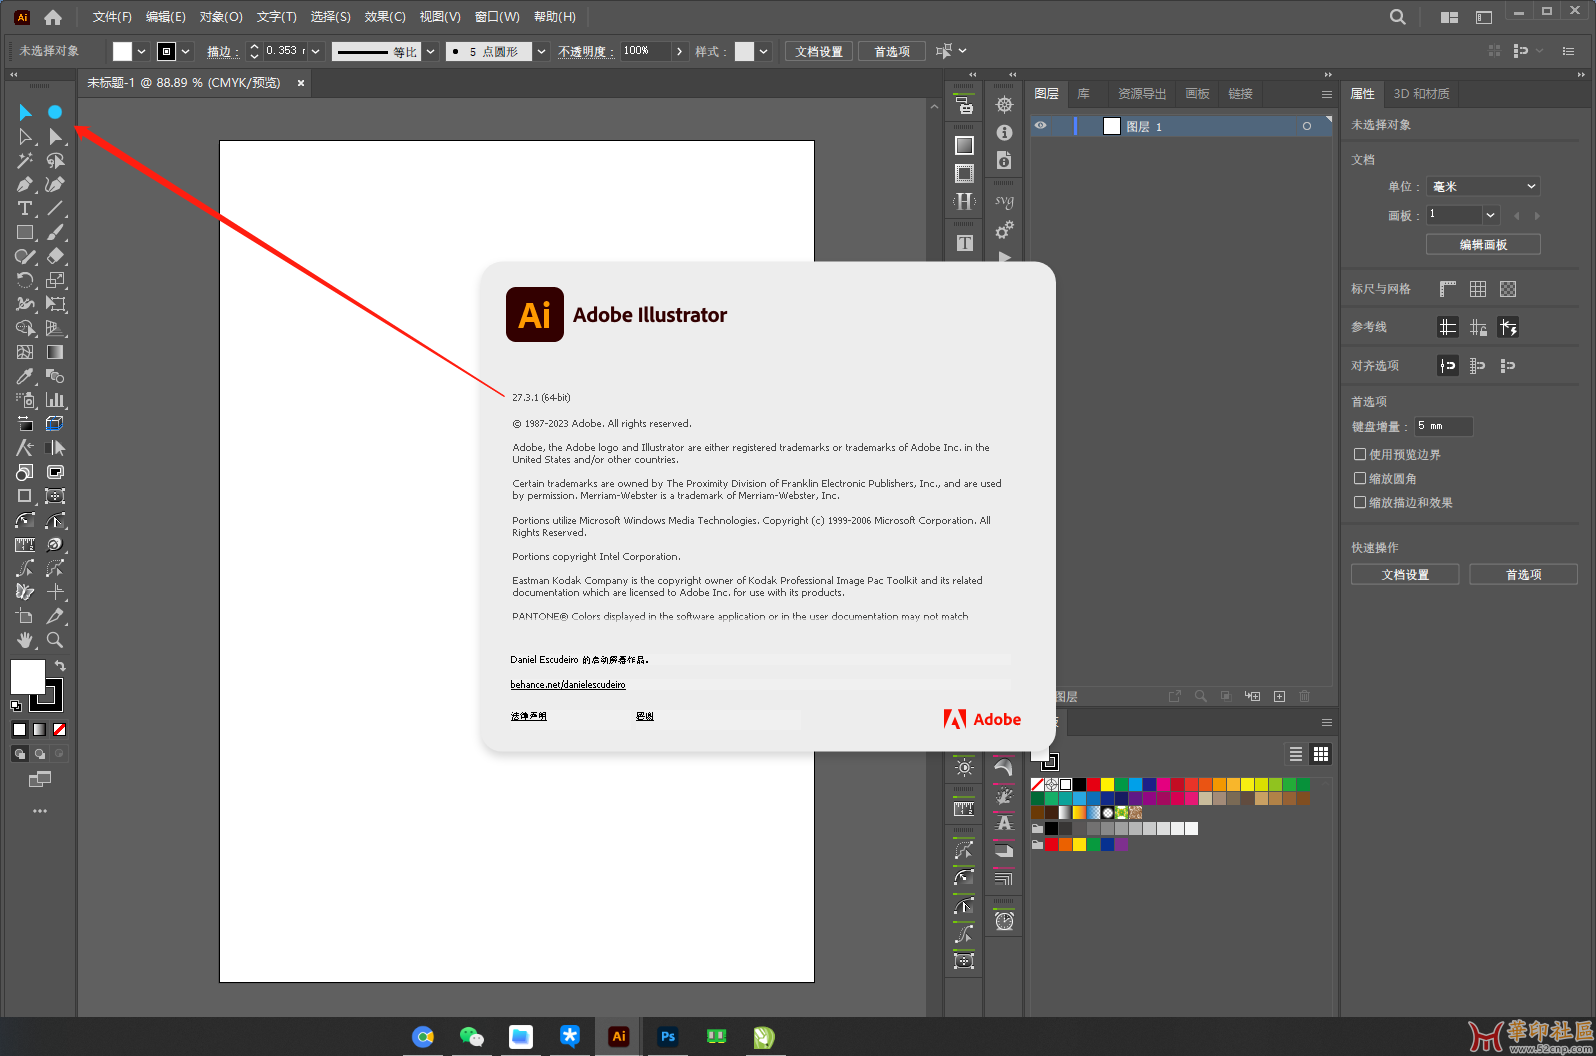Select the Rotate tool

[x=25, y=280]
